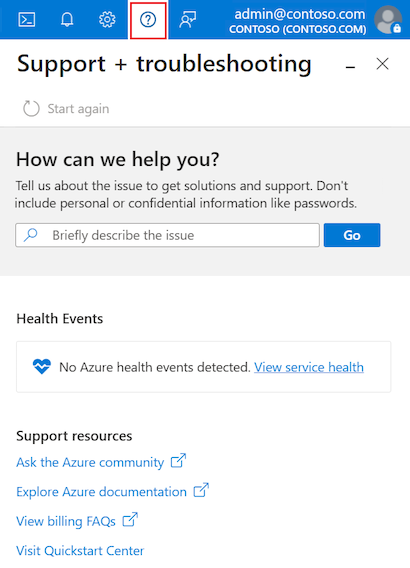The width and height of the screenshot is (410, 568).
Task: Click external link icon beside billing FAQs
Action: tap(130, 519)
